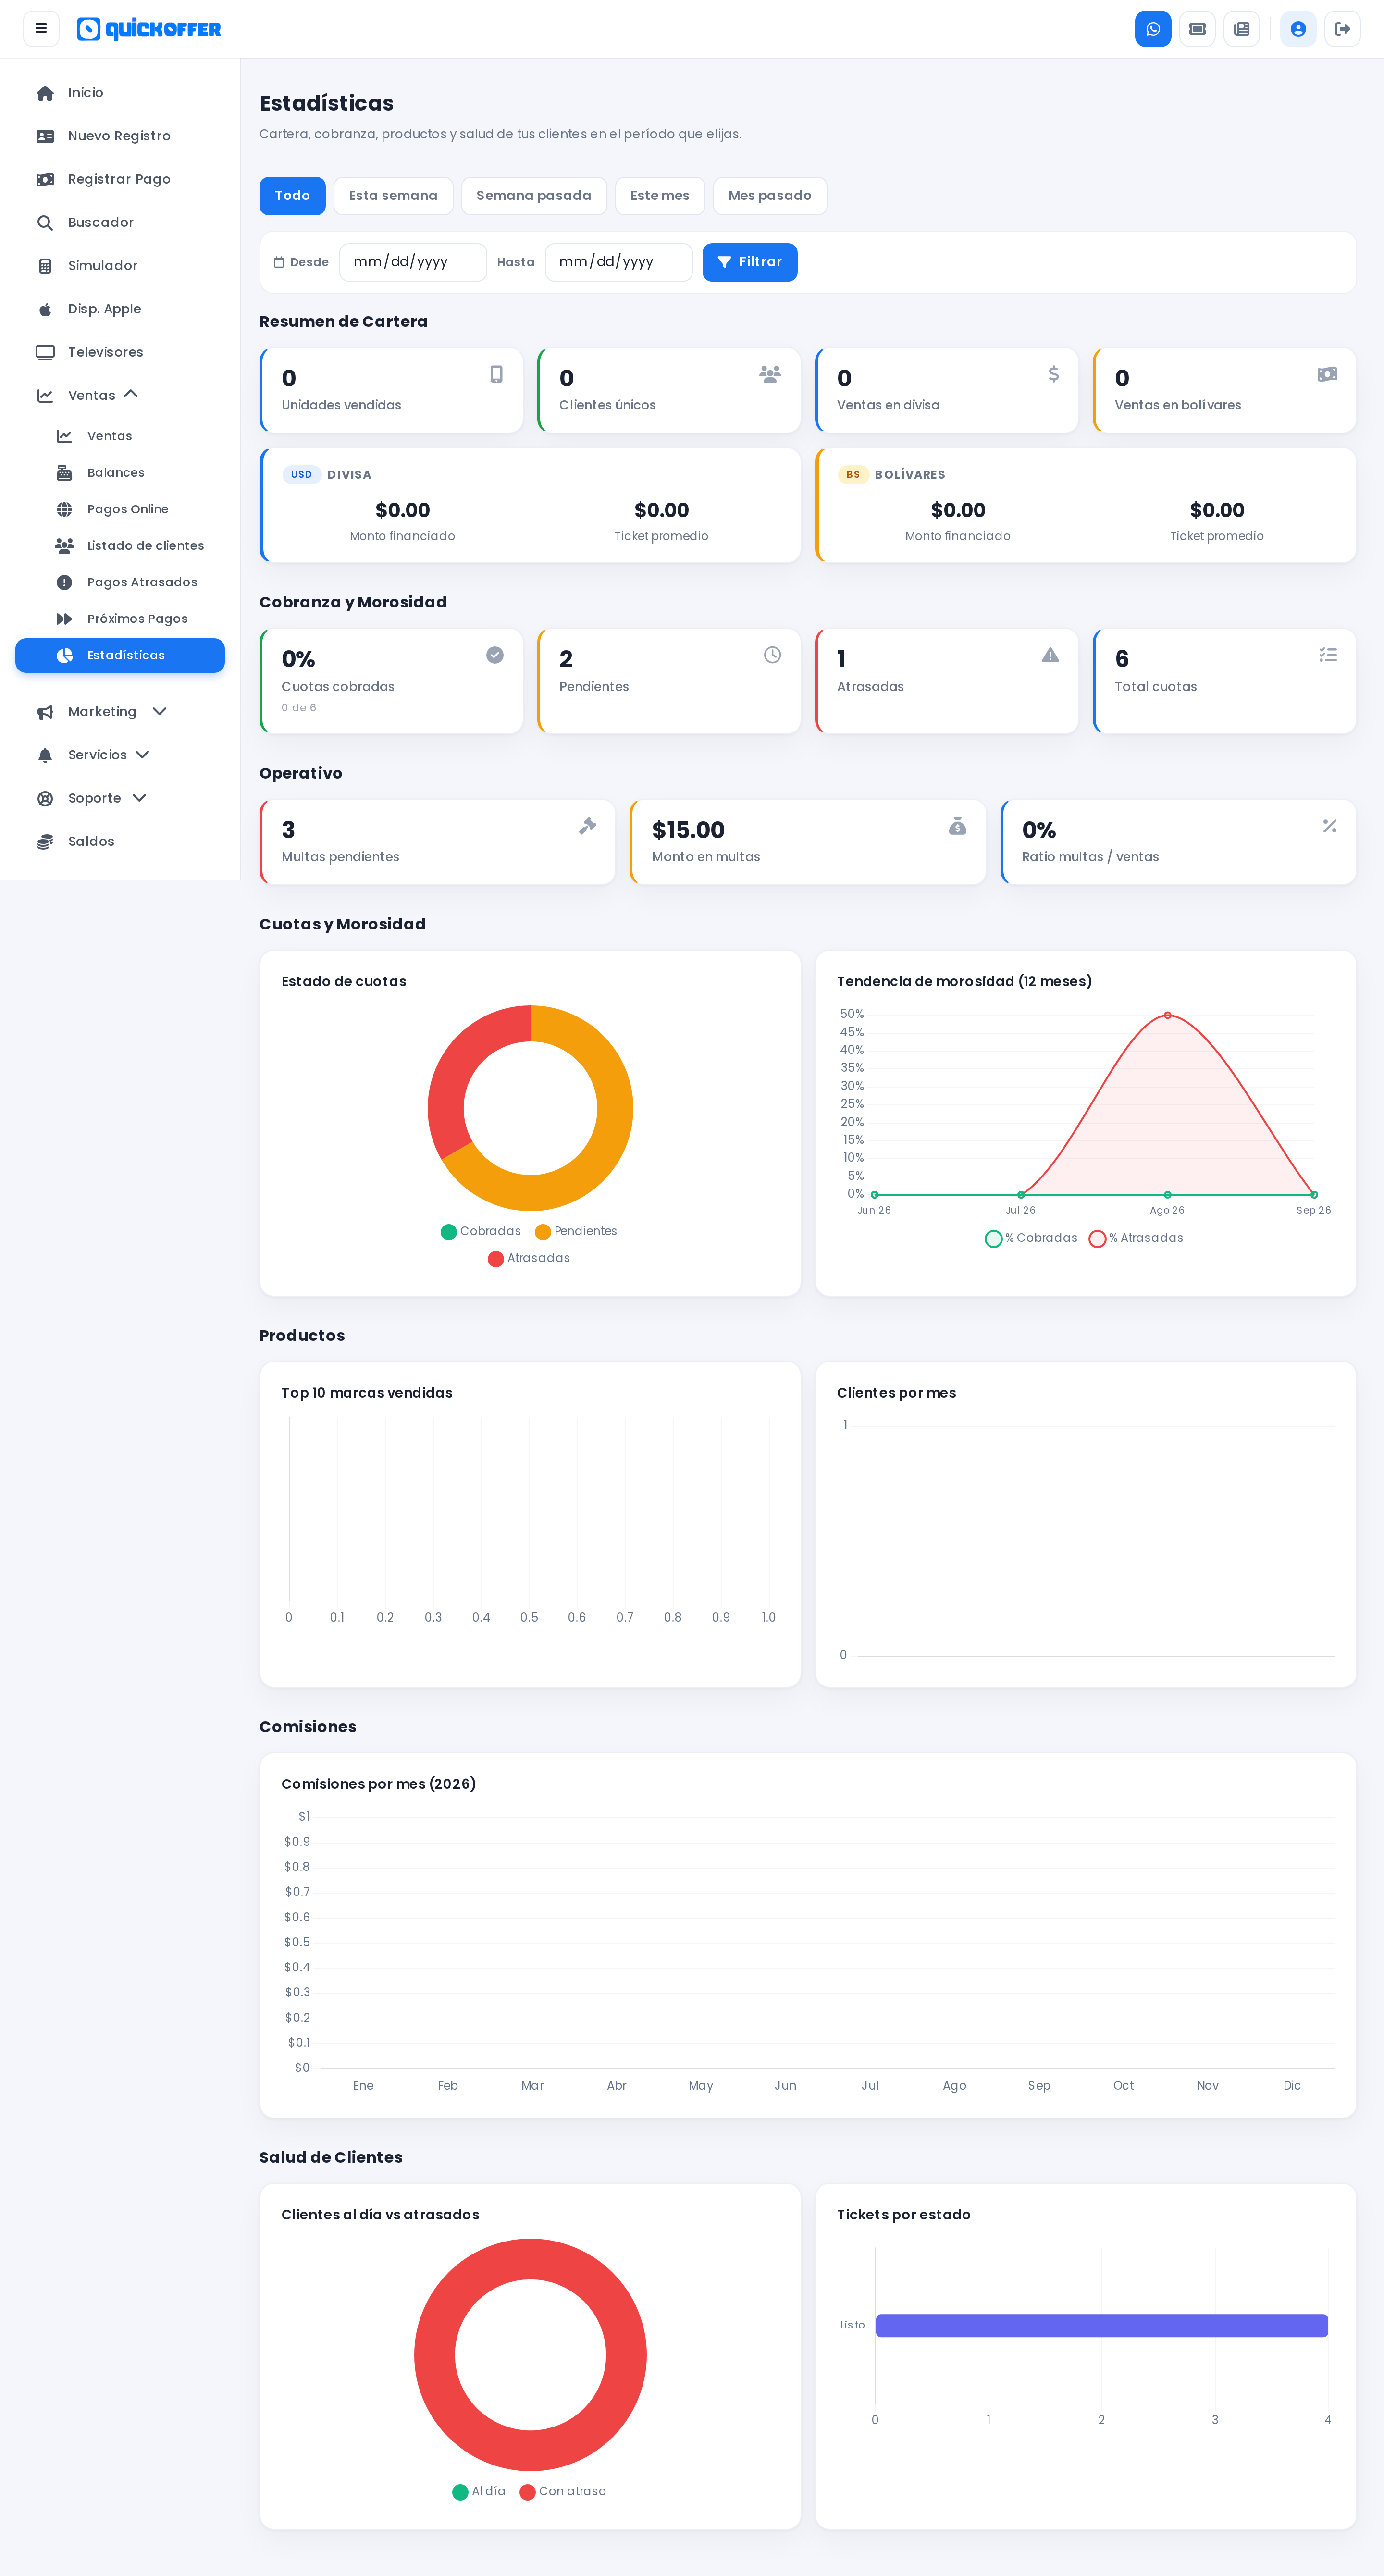1384x2576 pixels.
Task: Expand the Soporte submenu chevron
Action: 139,798
